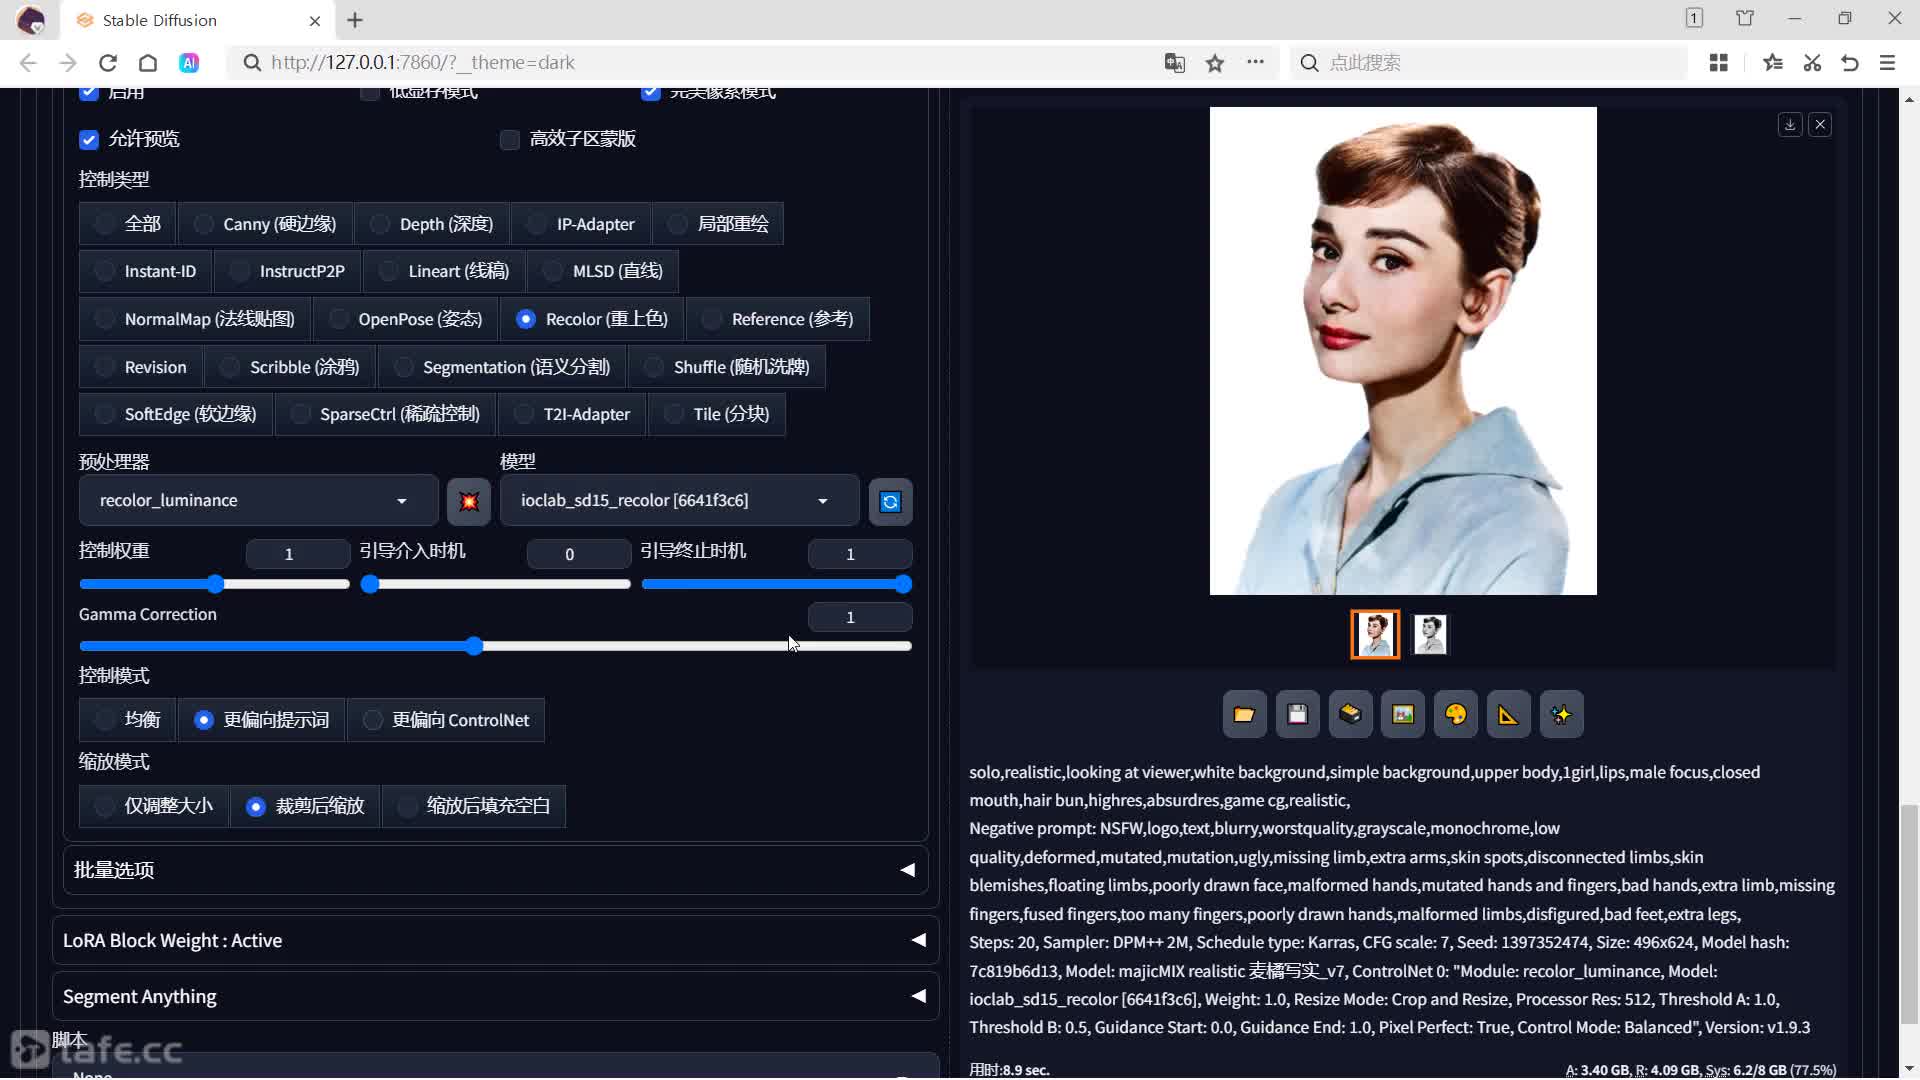Select 缩放后填充空白 resize mode

pos(474,806)
